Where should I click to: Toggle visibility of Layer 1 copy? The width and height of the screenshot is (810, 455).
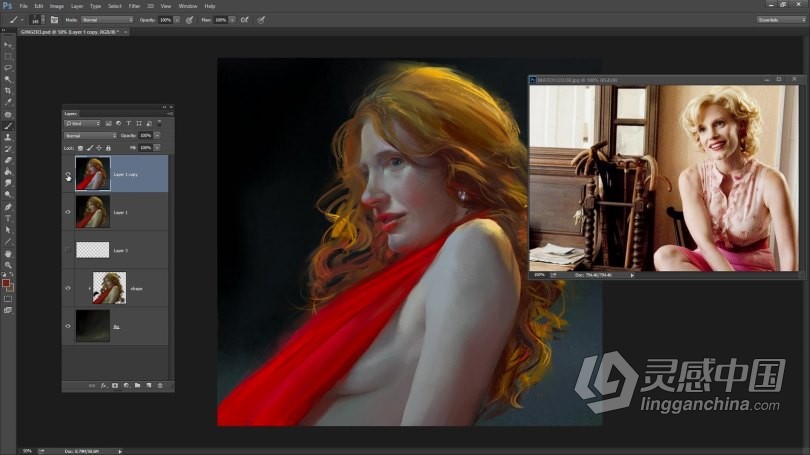(68, 174)
